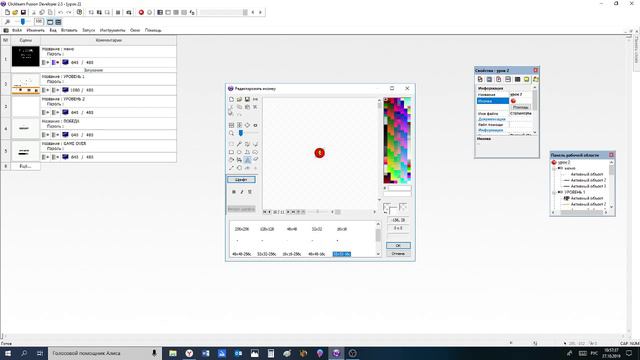
Task: Click Отмена button in icon editor dialog
Action: pyautogui.click(x=398, y=253)
